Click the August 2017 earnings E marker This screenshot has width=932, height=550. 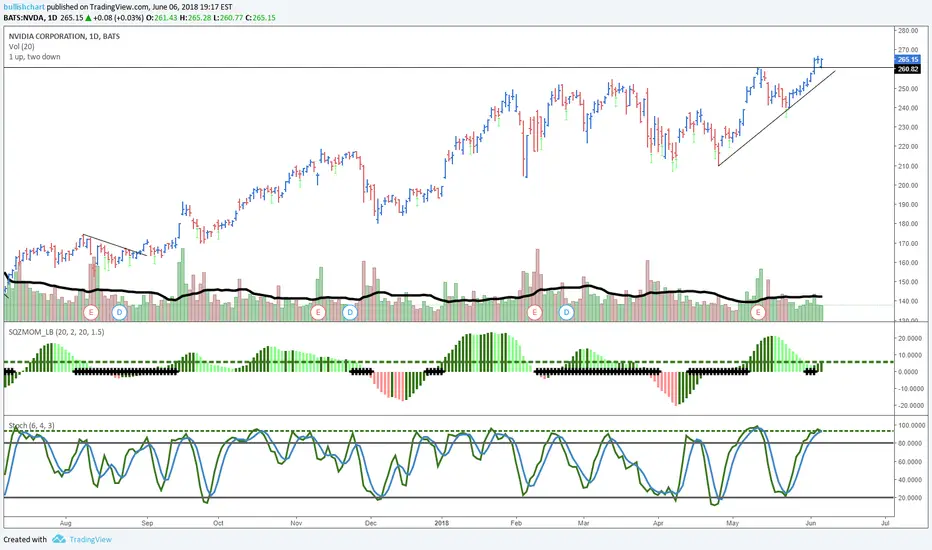click(x=91, y=312)
